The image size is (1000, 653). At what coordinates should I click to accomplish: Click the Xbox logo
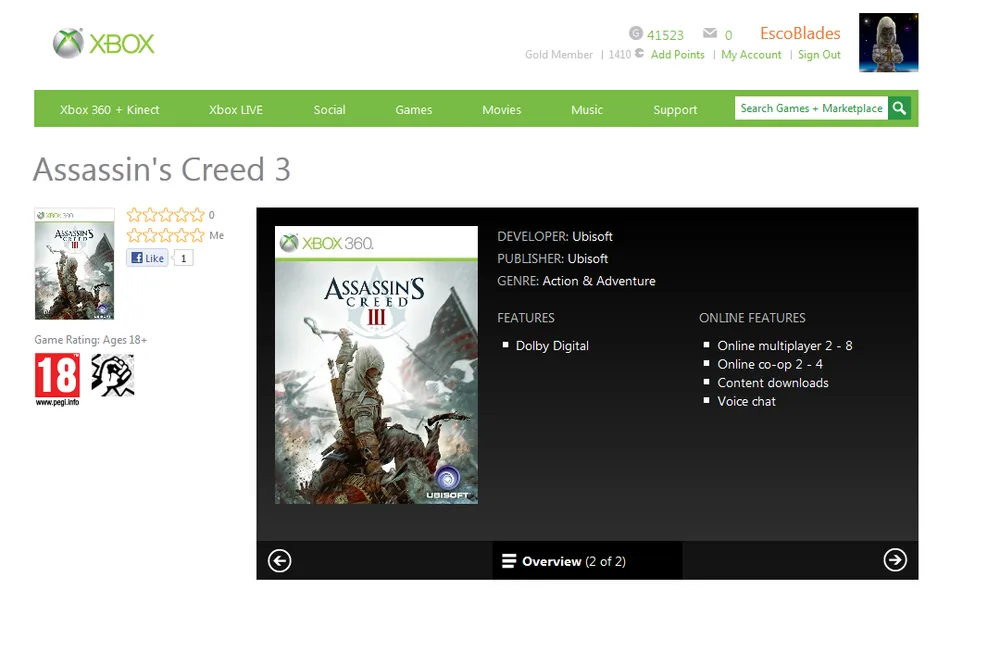pos(103,43)
